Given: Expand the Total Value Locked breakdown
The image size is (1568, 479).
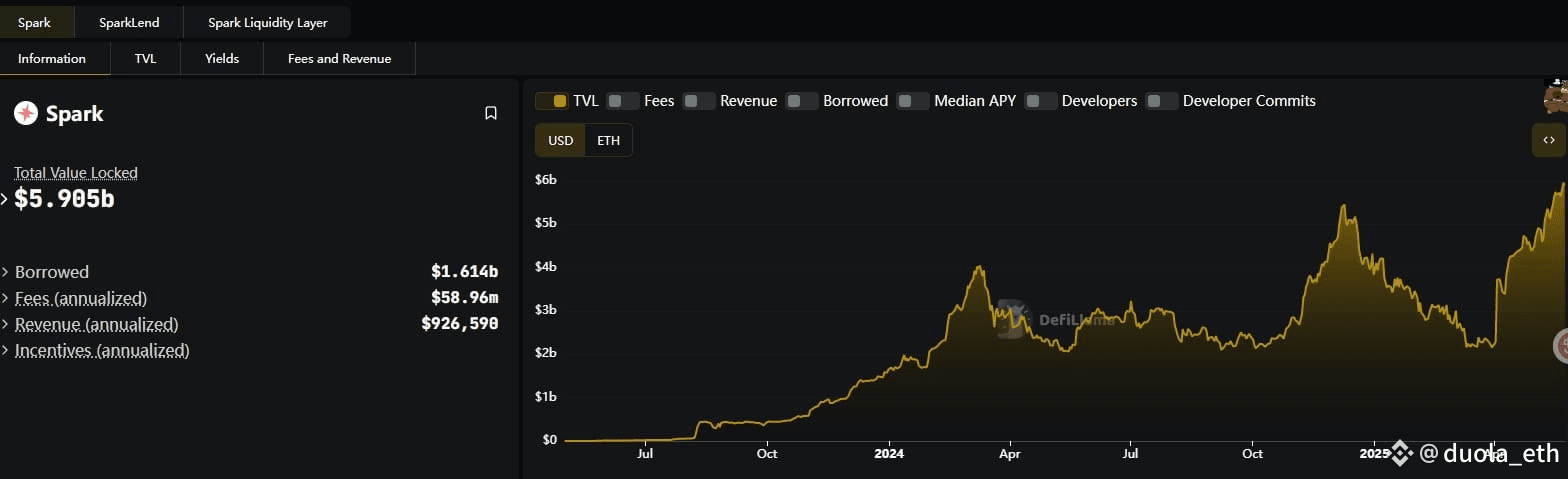Looking at the screenshot, I should (5, 199).
